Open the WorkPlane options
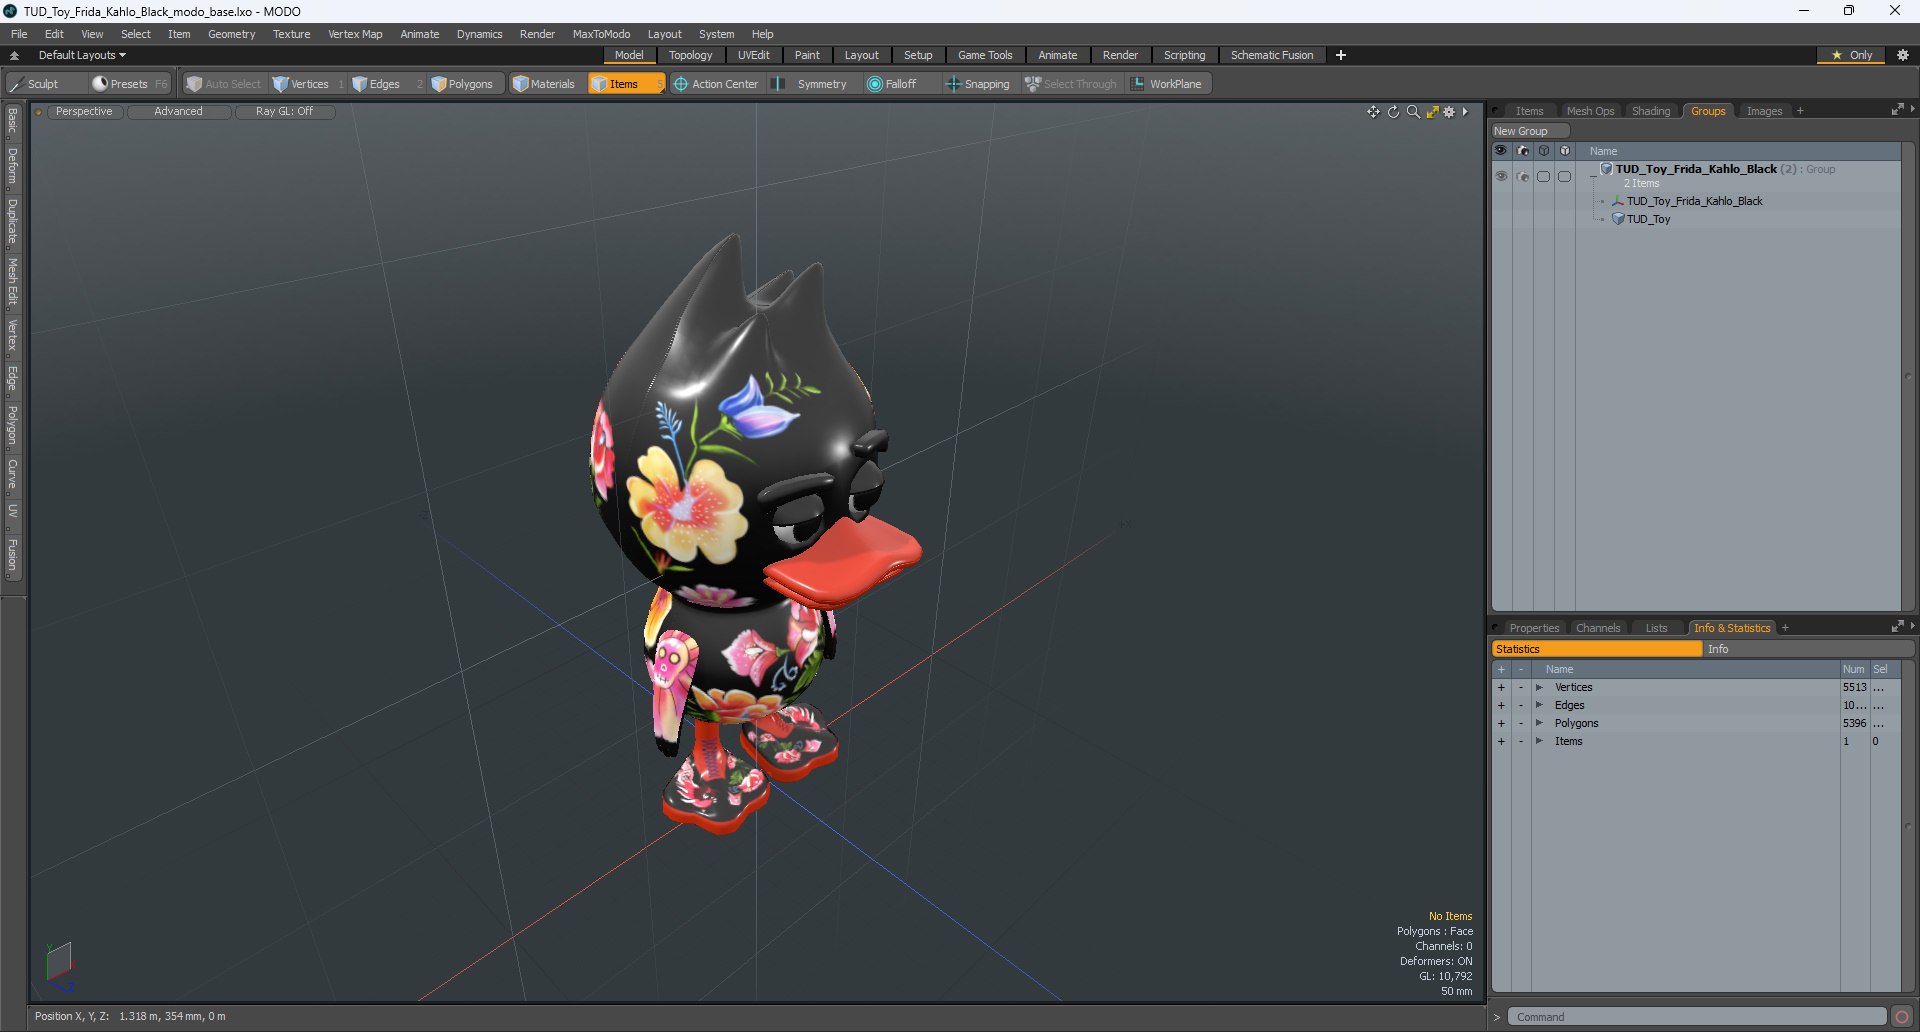 point(1167,84)
